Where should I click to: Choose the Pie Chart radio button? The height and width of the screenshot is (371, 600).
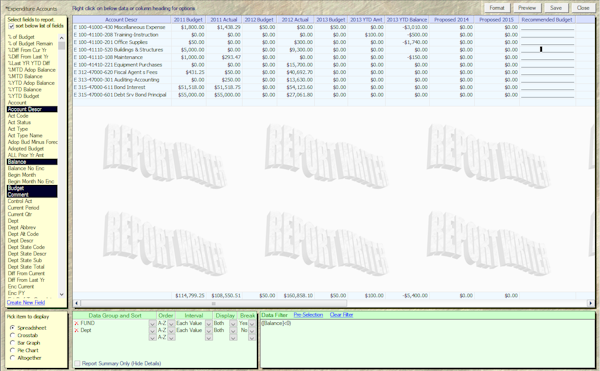pos(12,350)
